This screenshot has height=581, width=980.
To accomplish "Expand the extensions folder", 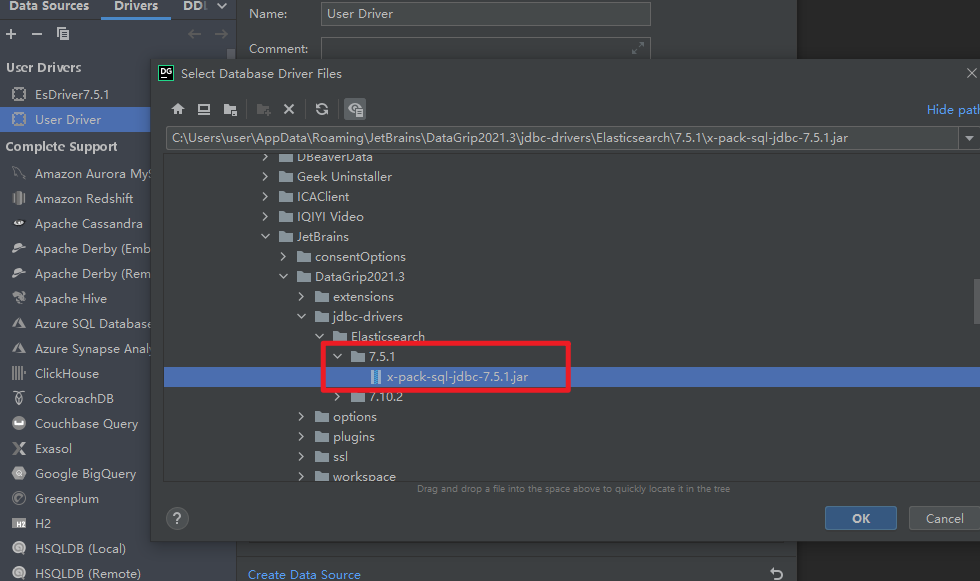I will [x=301, y=297].
